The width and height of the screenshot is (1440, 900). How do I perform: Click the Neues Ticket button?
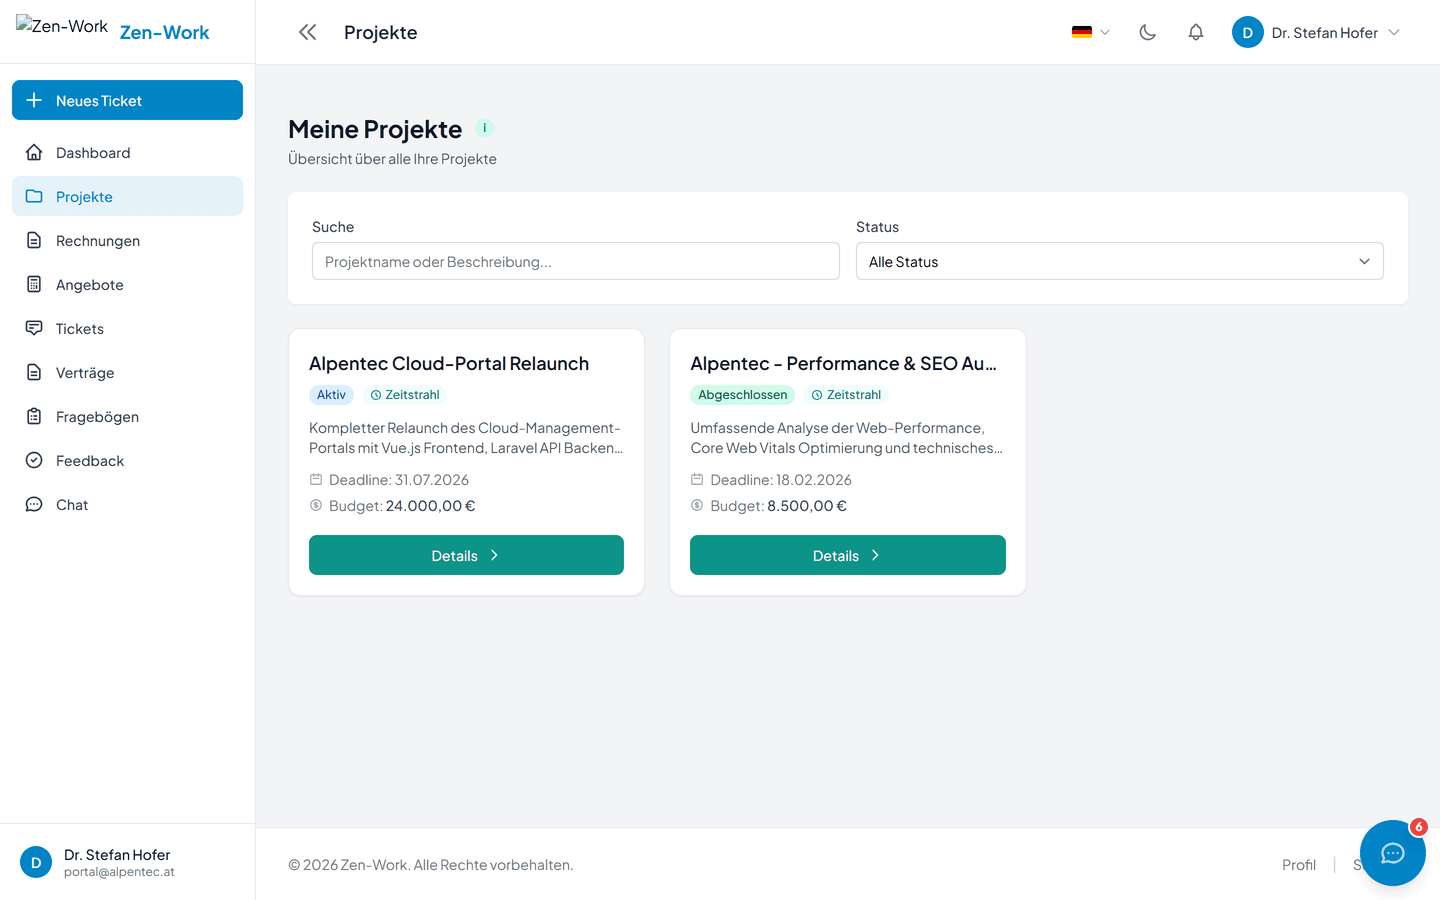coord(127,100)
